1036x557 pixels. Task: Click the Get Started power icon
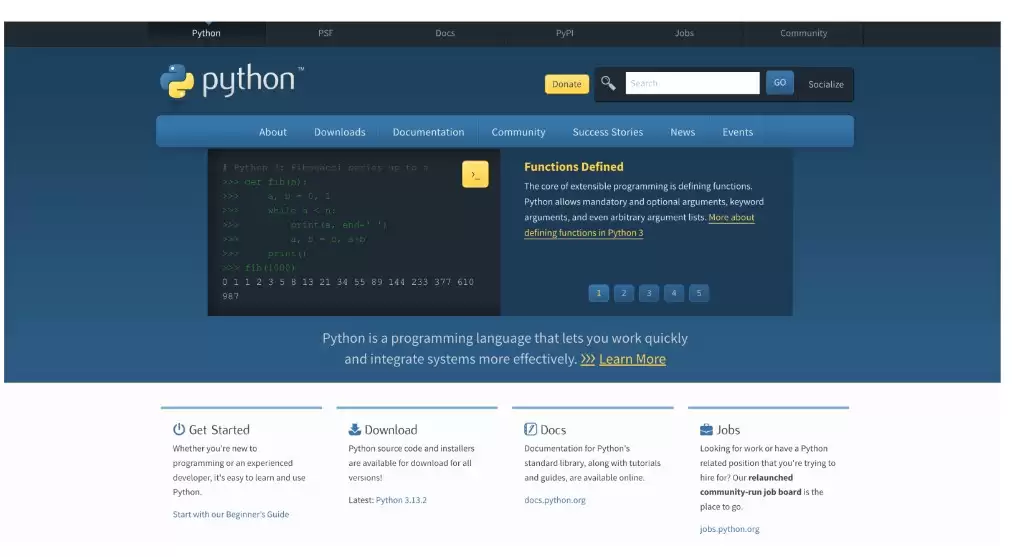coord(179,429)
